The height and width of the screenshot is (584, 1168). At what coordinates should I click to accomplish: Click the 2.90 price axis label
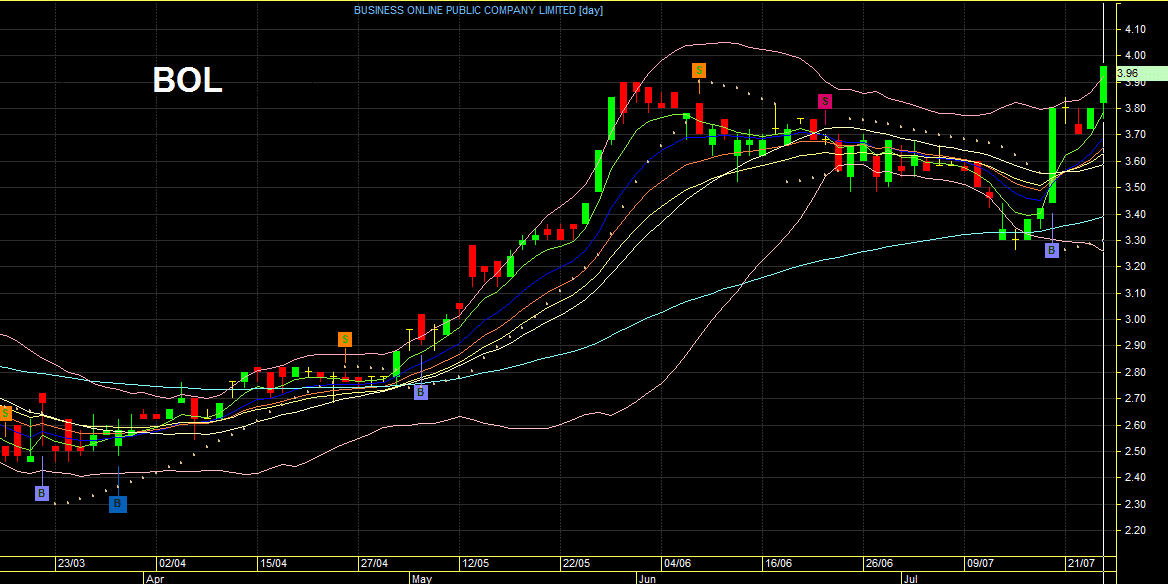pos(1136,346)
